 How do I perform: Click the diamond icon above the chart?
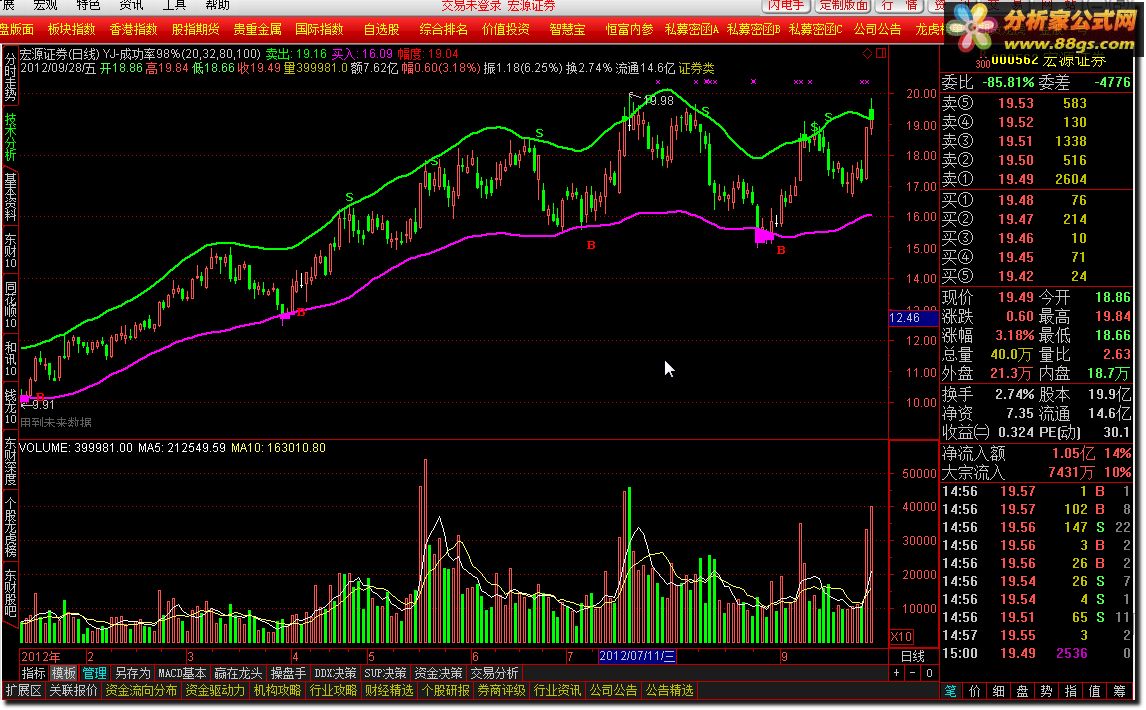tap(868, 53)
